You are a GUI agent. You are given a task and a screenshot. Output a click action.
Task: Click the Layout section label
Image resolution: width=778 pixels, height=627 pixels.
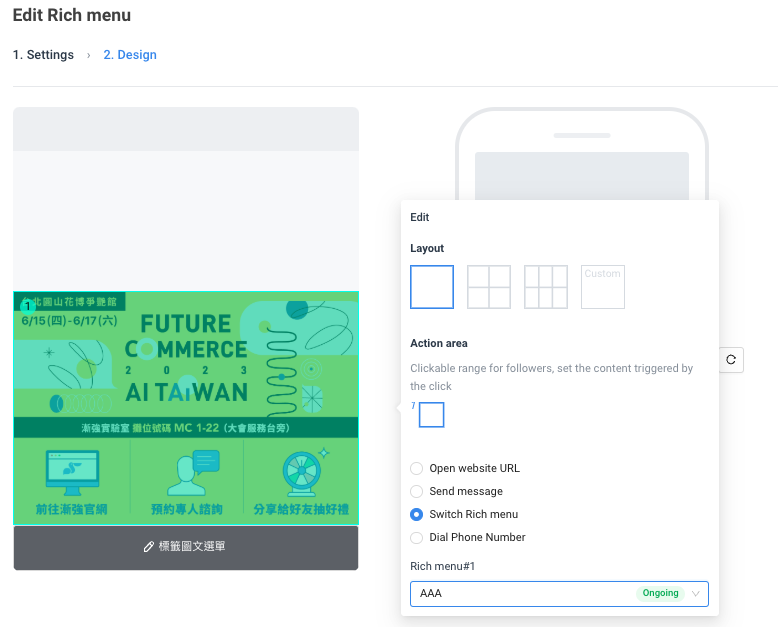[427, 248]
